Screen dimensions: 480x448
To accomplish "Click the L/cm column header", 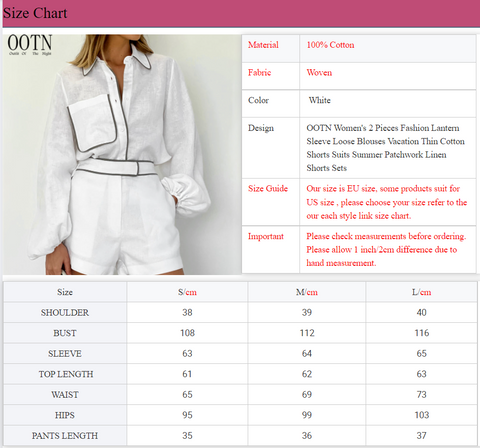I will point(421,292).
